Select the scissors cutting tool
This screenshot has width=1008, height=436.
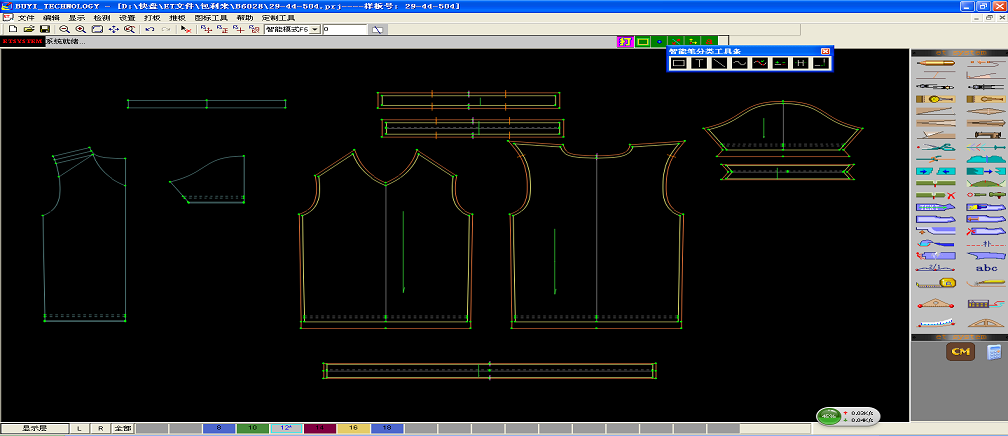pyautogui.click(x=935, y=147)
